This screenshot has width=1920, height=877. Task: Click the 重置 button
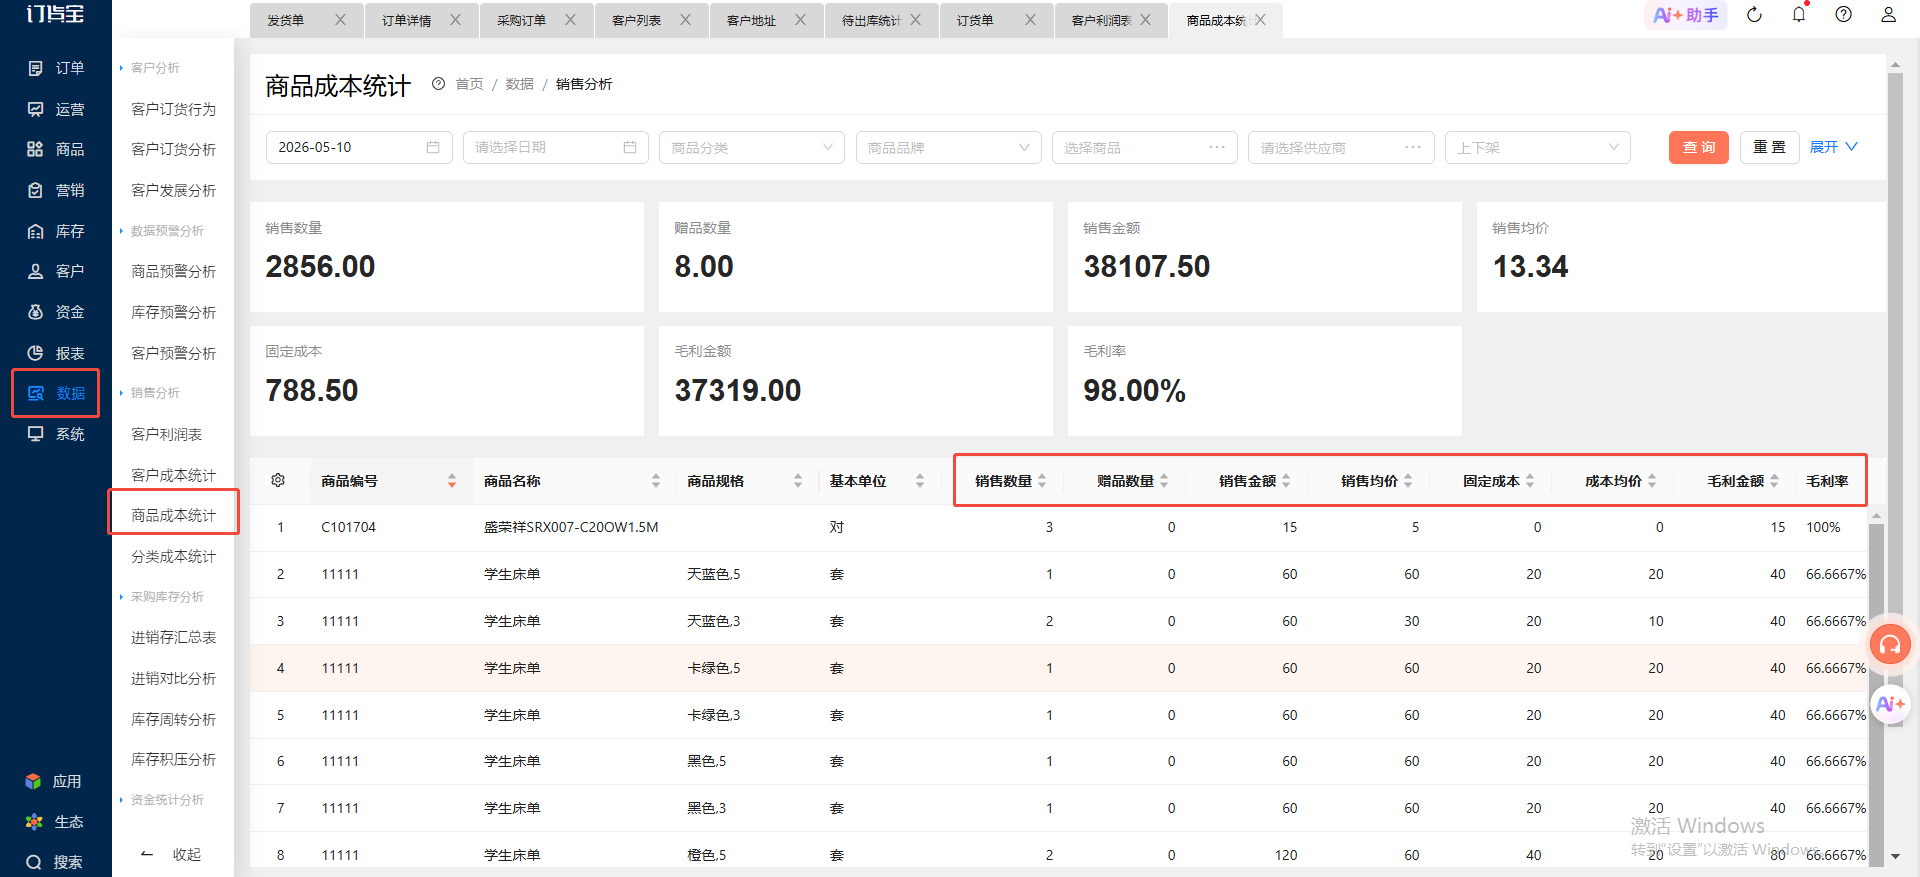[1770, 147]
